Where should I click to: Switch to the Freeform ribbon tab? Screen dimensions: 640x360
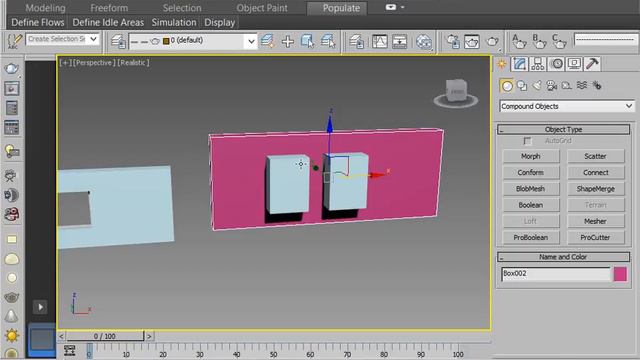109,8
